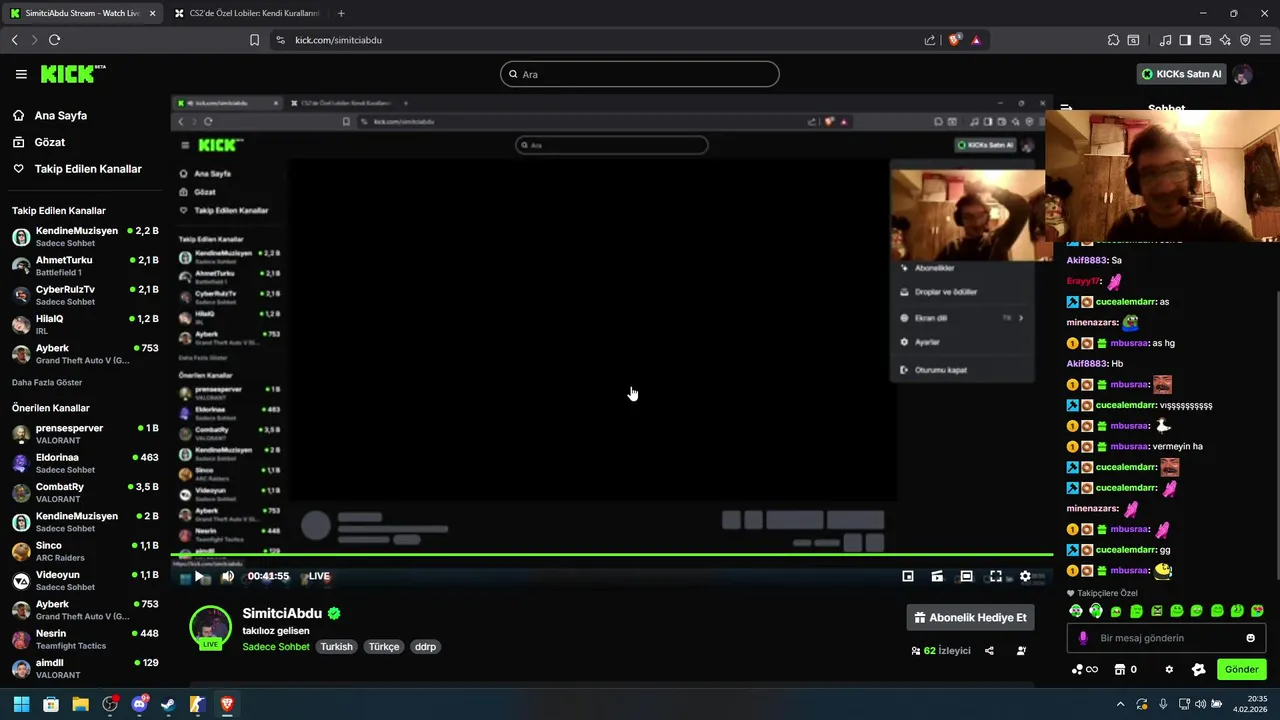Open Takip Edilen Kanallar
Screen dimensions: 1280x720
click(88, 169)
